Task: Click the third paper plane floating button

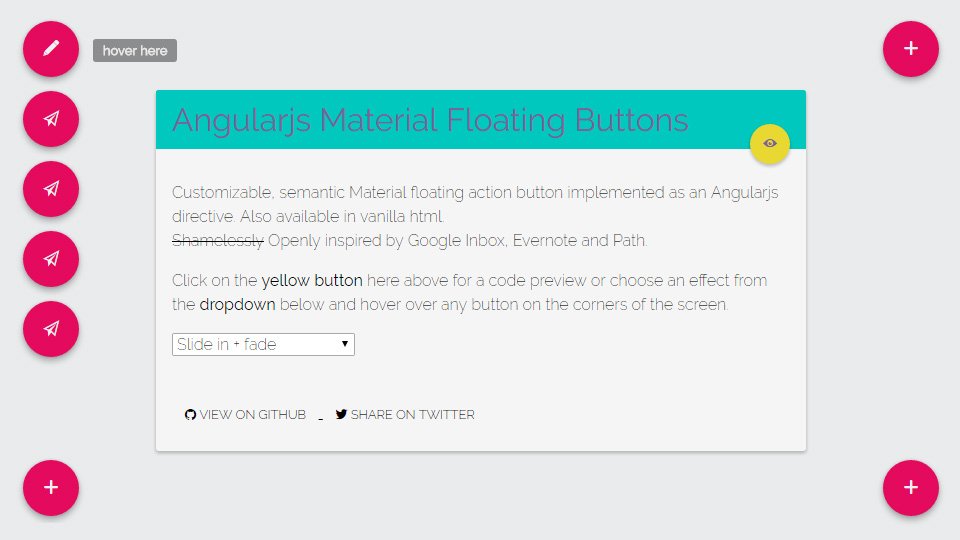Action: (51, 259)
